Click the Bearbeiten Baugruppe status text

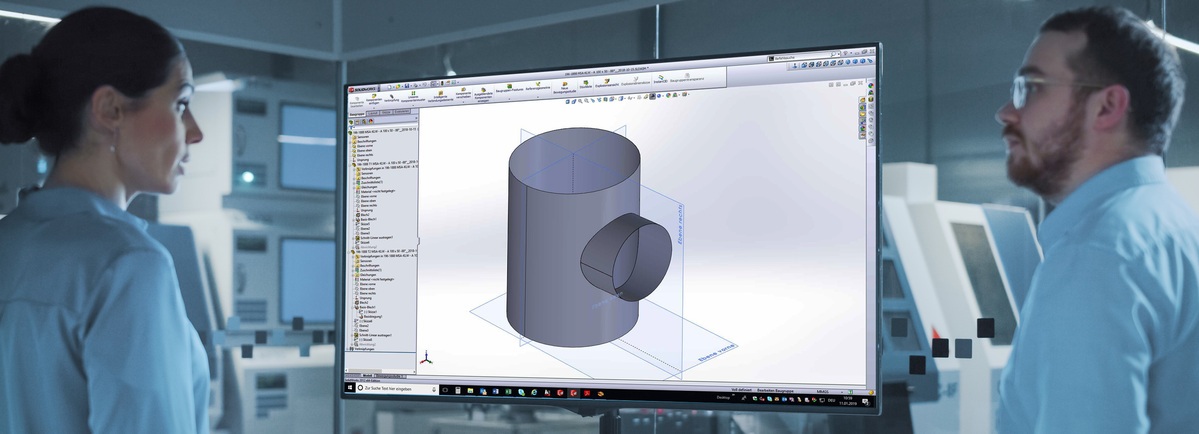coord(775,390)
